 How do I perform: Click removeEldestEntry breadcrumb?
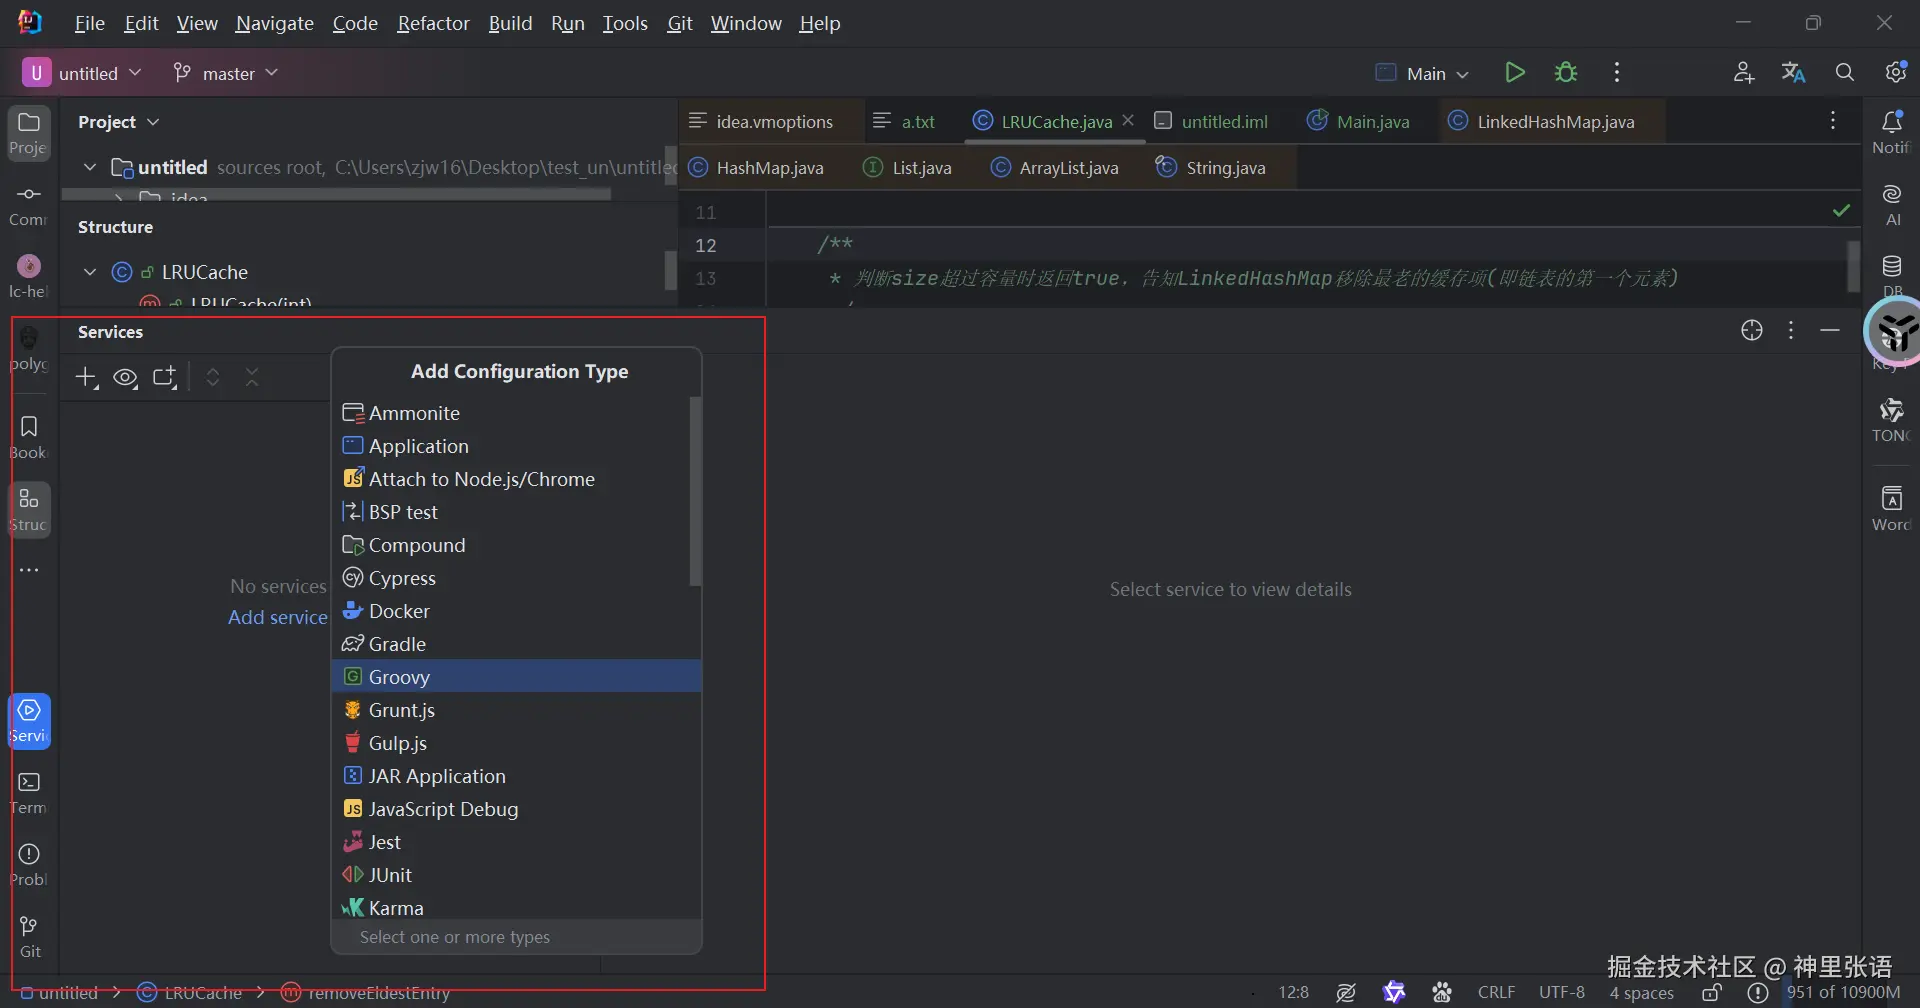(x=366, y=993)
